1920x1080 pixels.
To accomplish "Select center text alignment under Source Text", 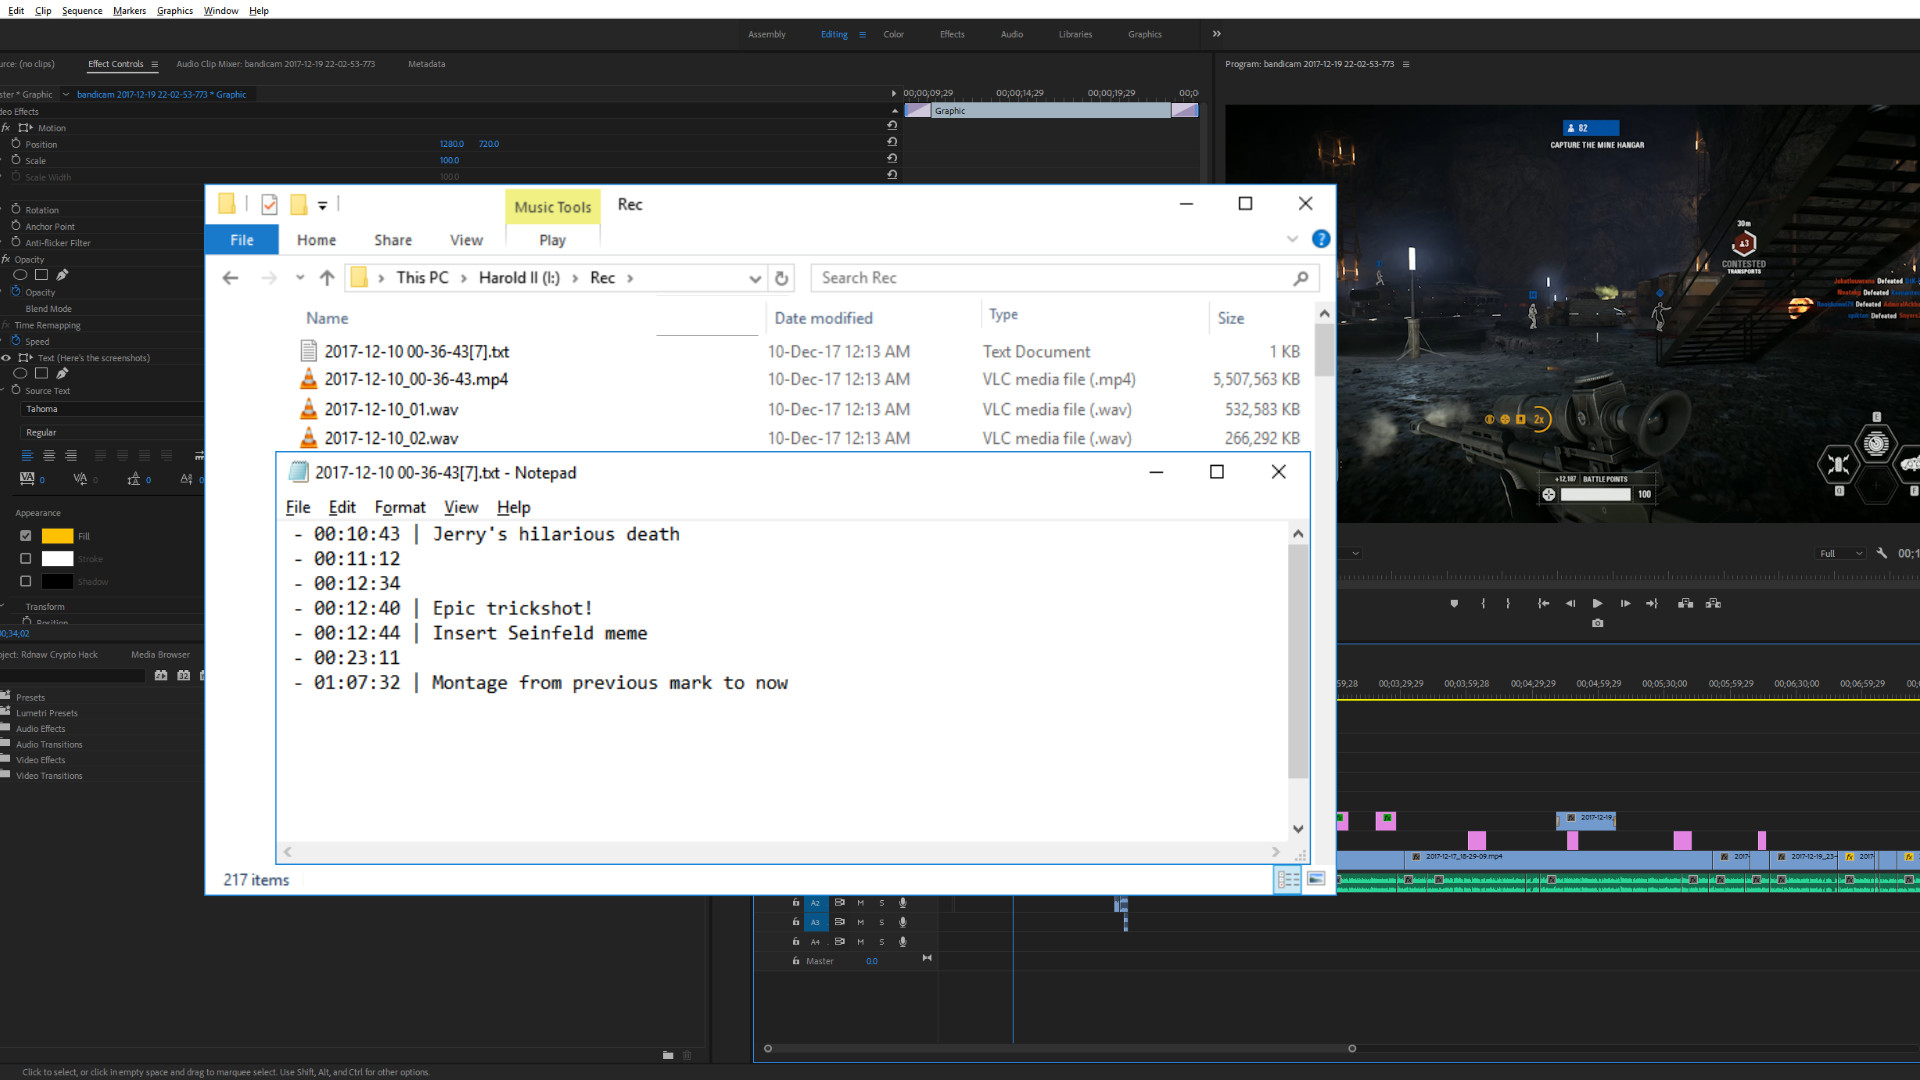I will tap(49, 456).
